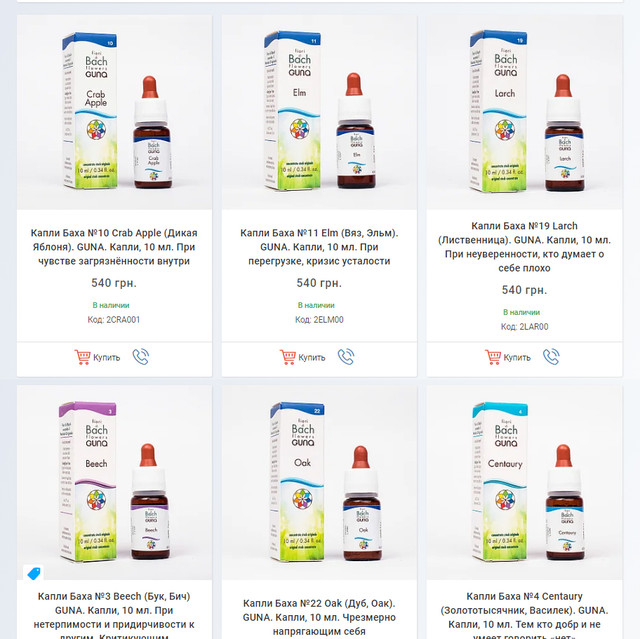Open the Crab Apple product title link
Viewport: 640px width, 639px height.
tap(114, 247)
